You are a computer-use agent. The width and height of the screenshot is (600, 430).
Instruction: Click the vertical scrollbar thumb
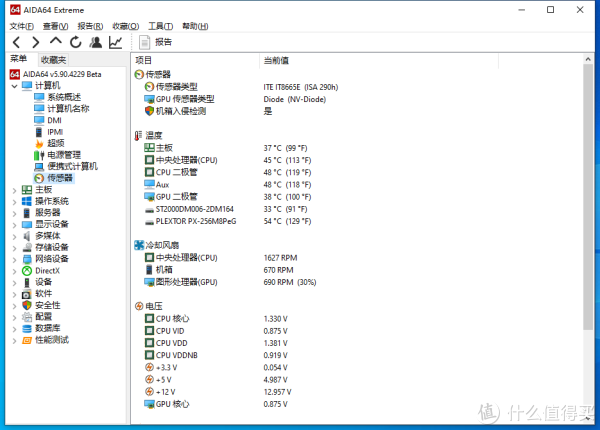tap(588, 197)
